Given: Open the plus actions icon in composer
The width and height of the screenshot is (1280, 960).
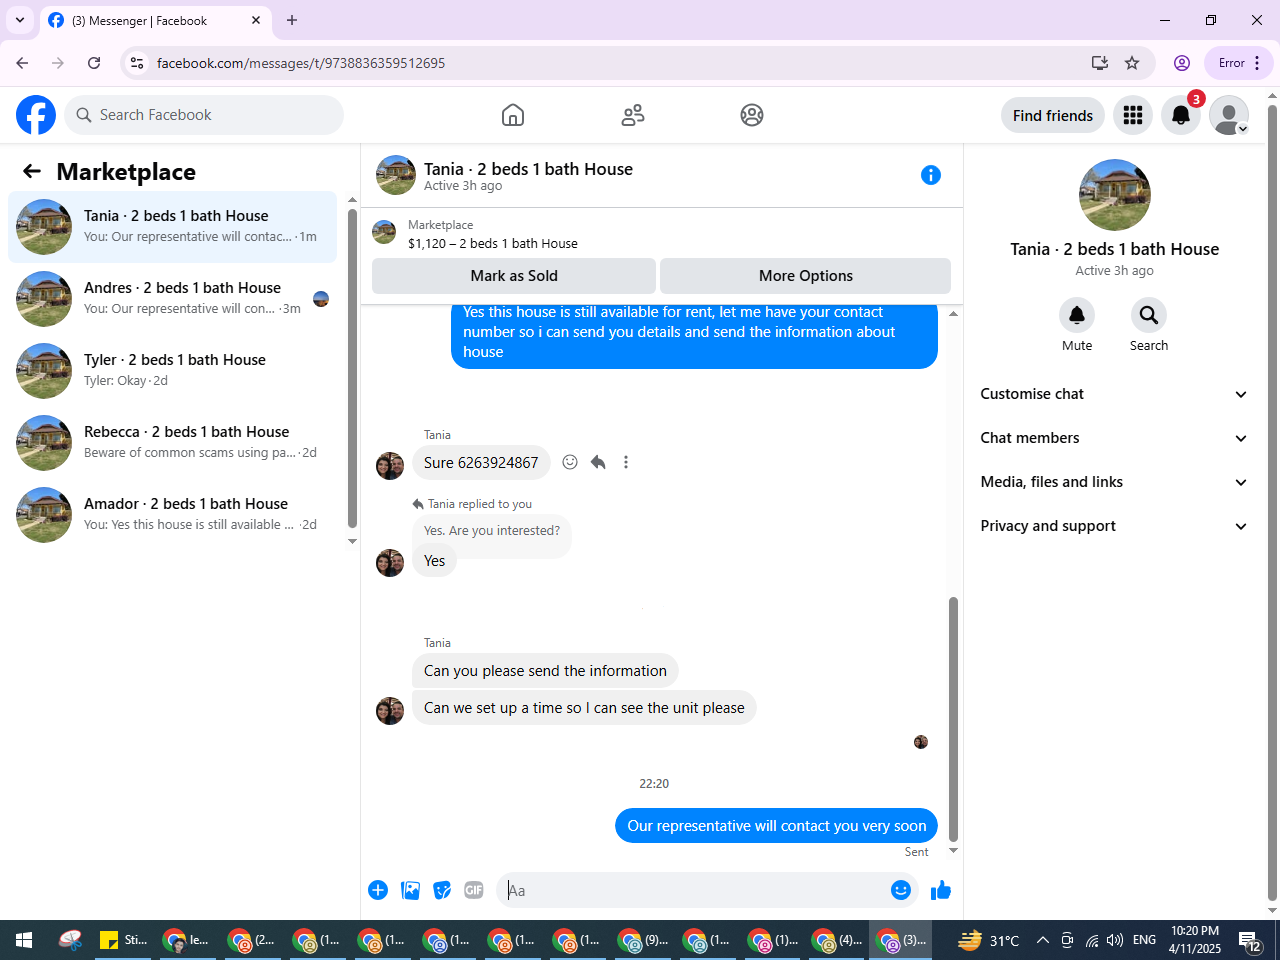Looking at the screenshot, I should coord(378,890).
